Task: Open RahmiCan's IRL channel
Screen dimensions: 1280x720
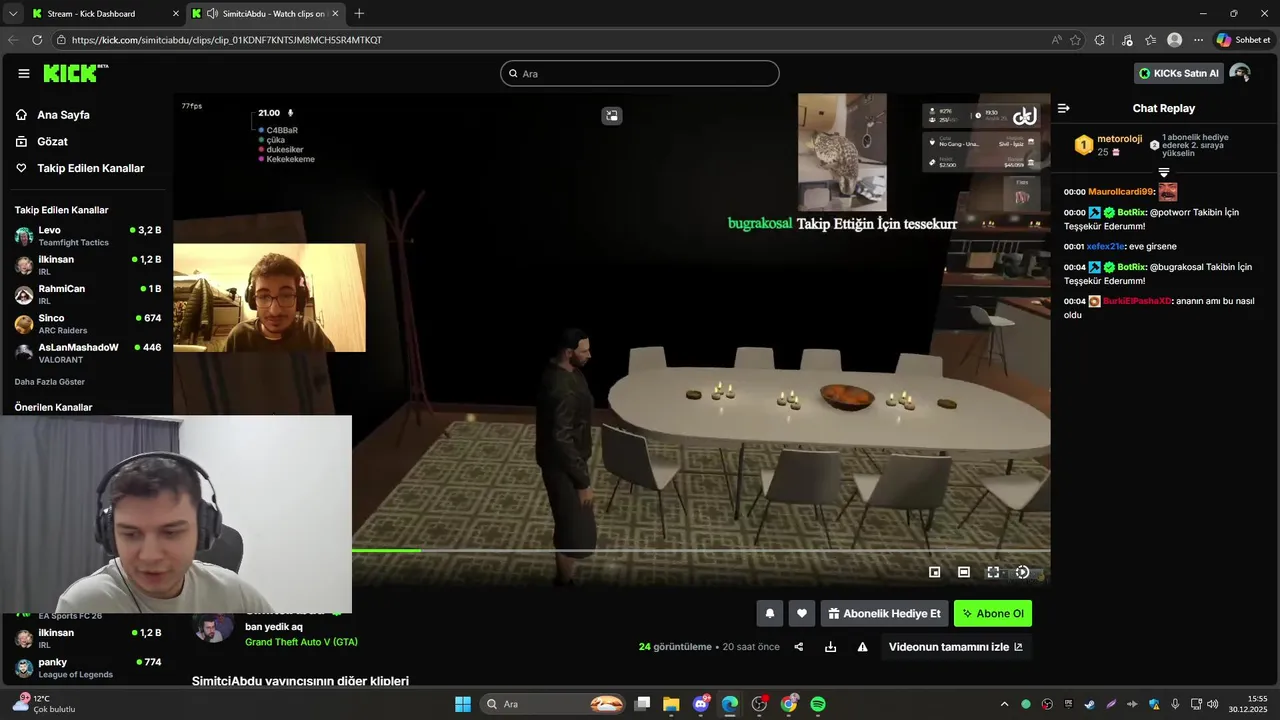Action: pos(88,294)
